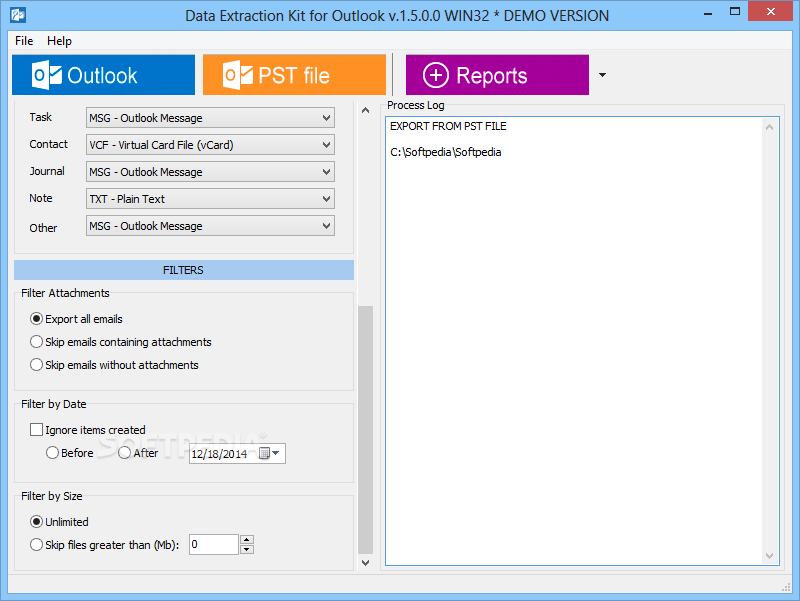
Task: Select Skip emails without attachments
Action: tap(114, 365)
